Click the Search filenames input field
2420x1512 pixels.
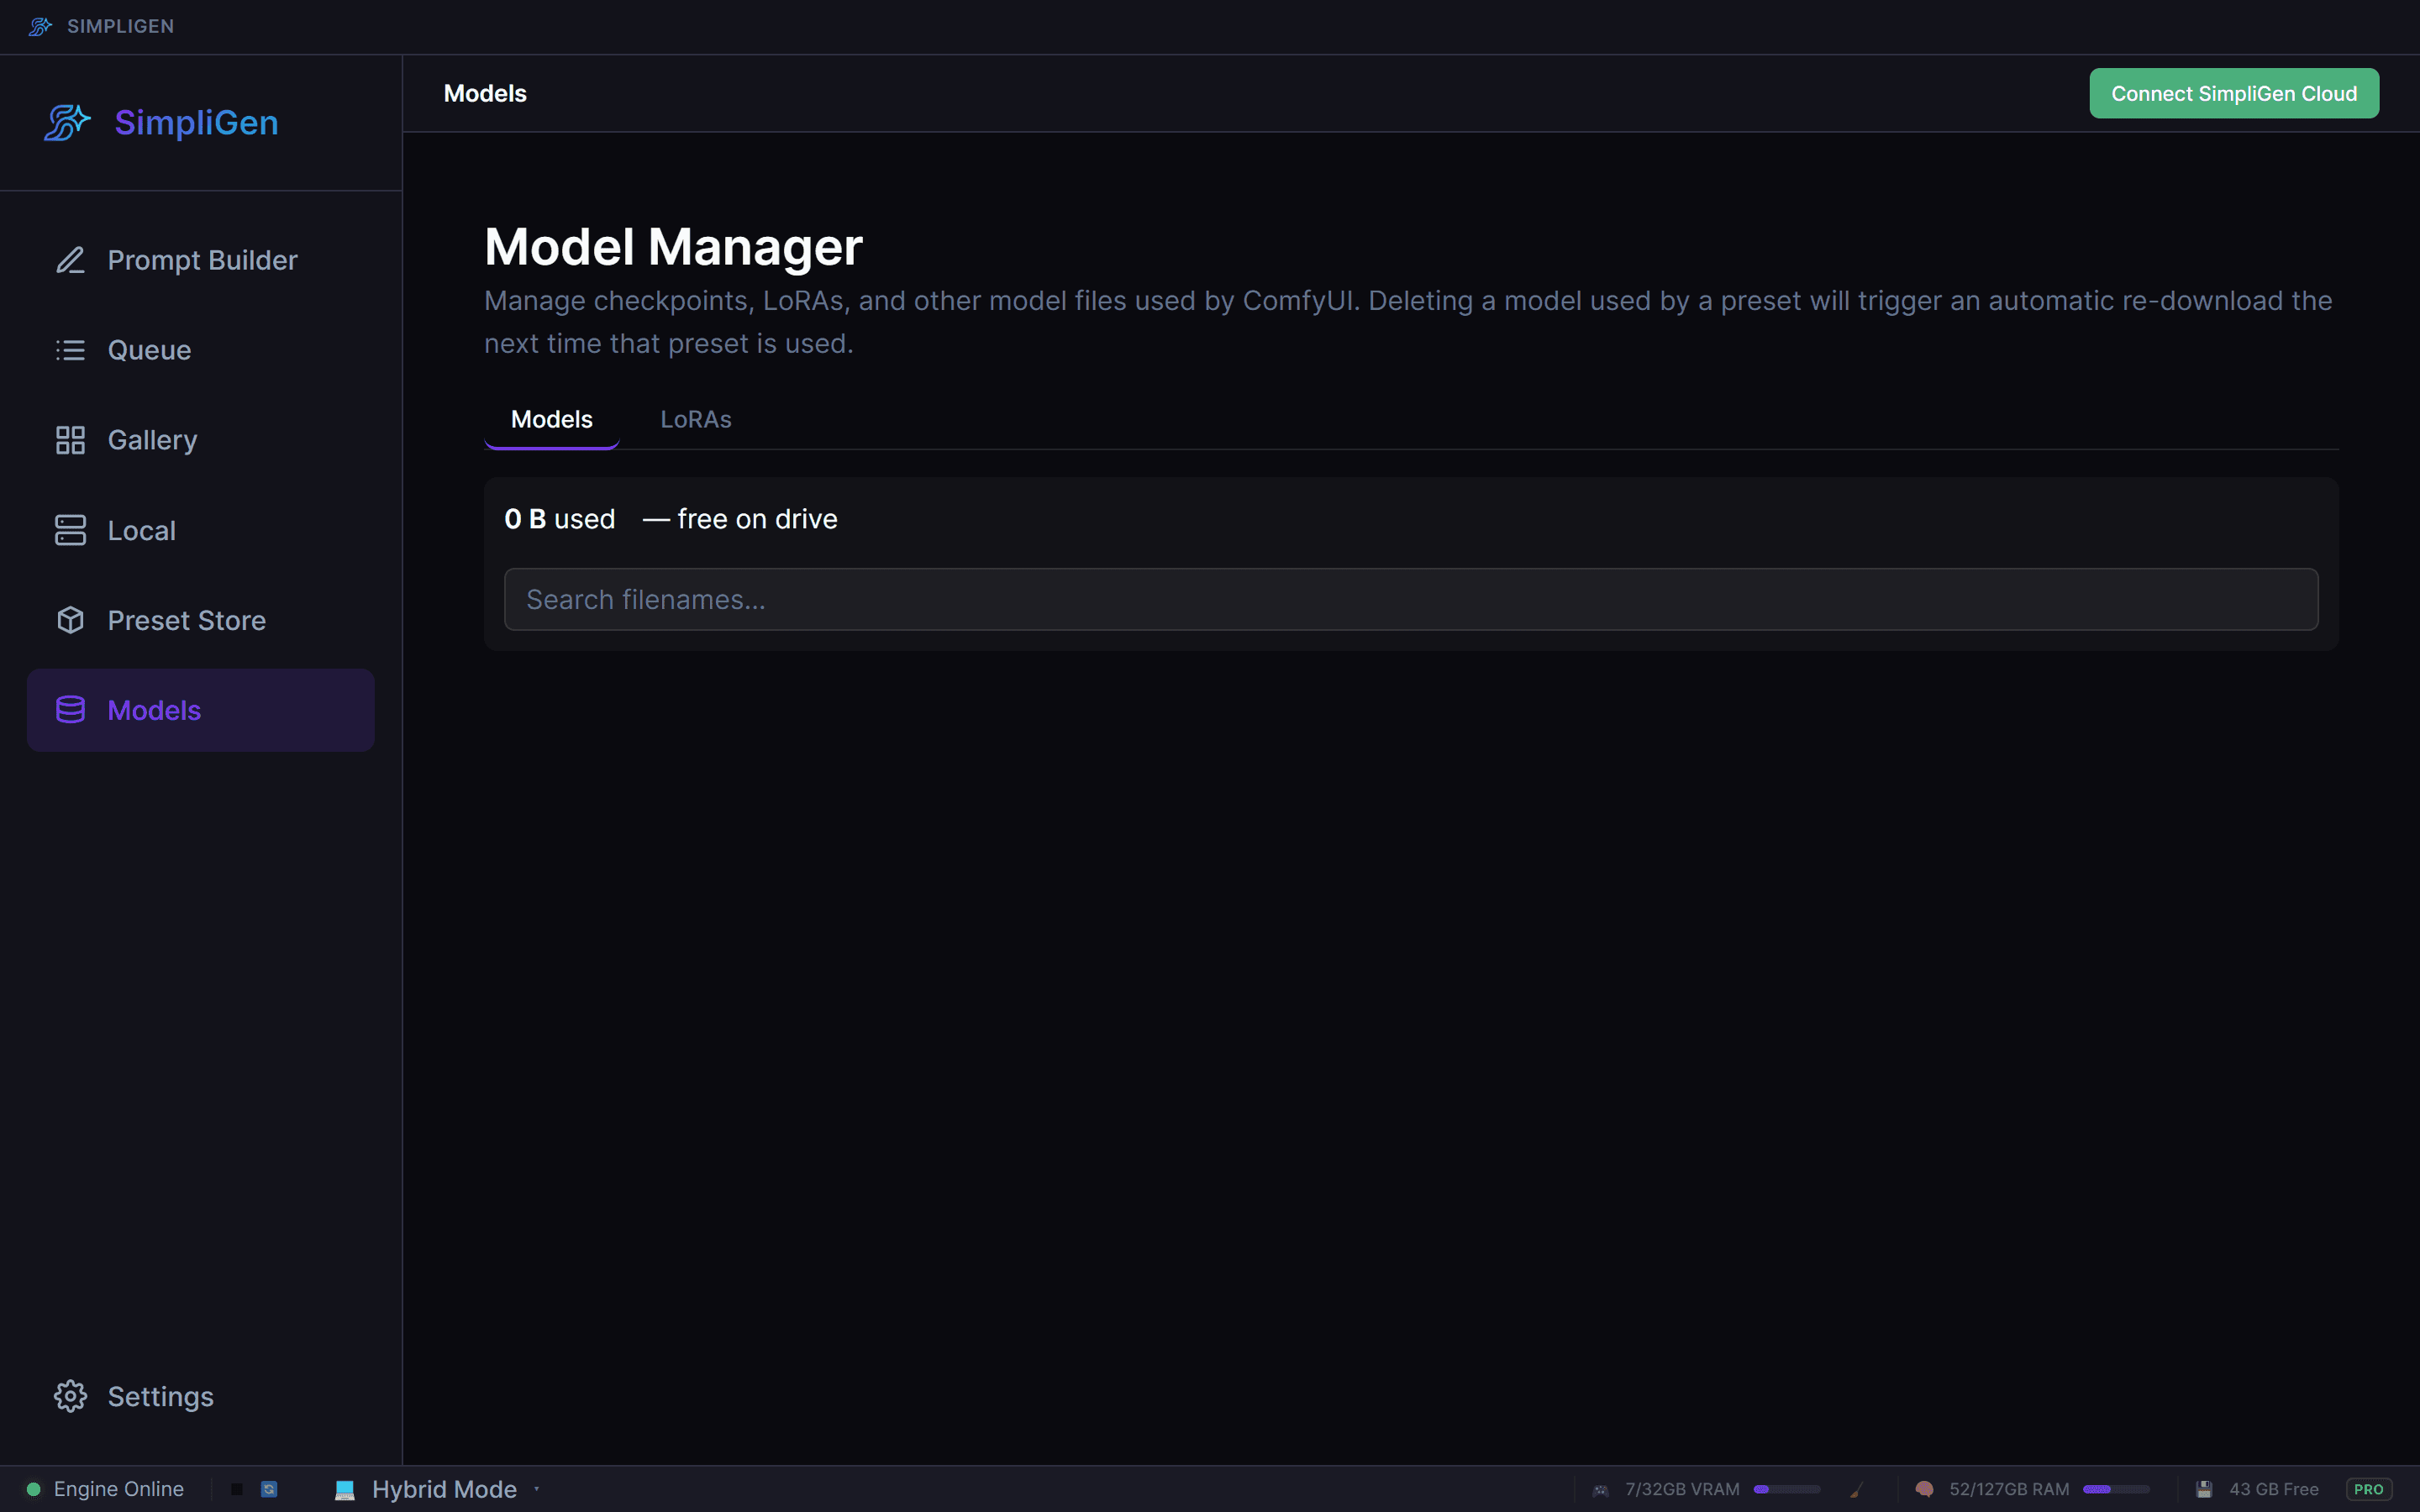(x=1411, y=599)
